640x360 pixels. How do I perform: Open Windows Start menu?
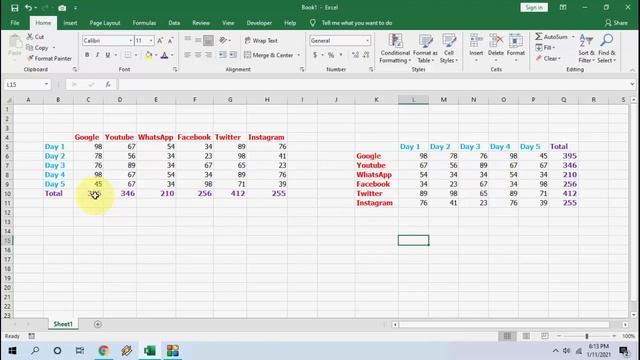point(12,351)
